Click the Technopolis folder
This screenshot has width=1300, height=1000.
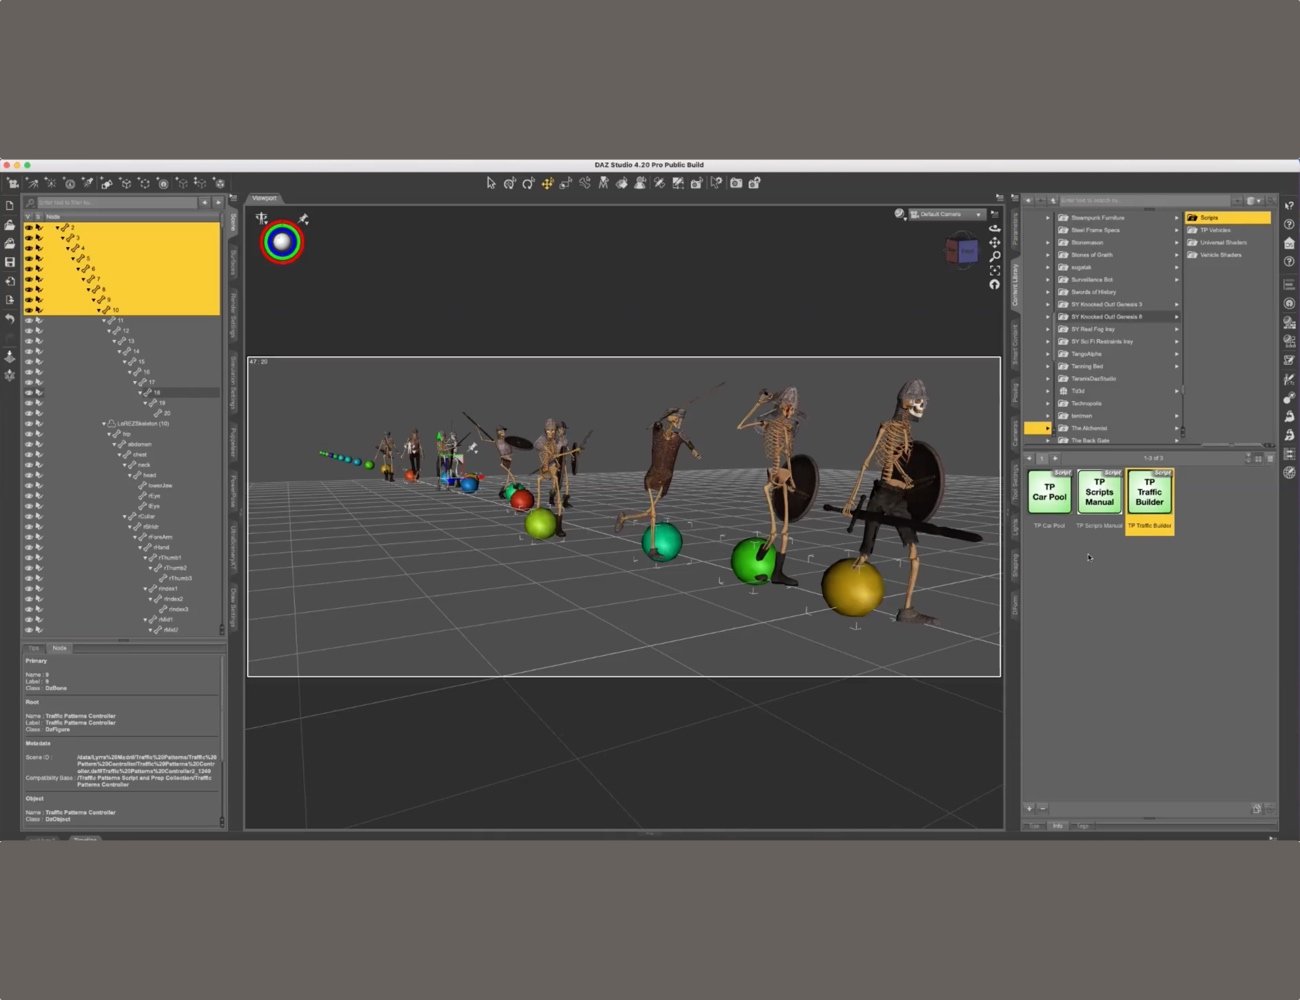click(1086, 404)
